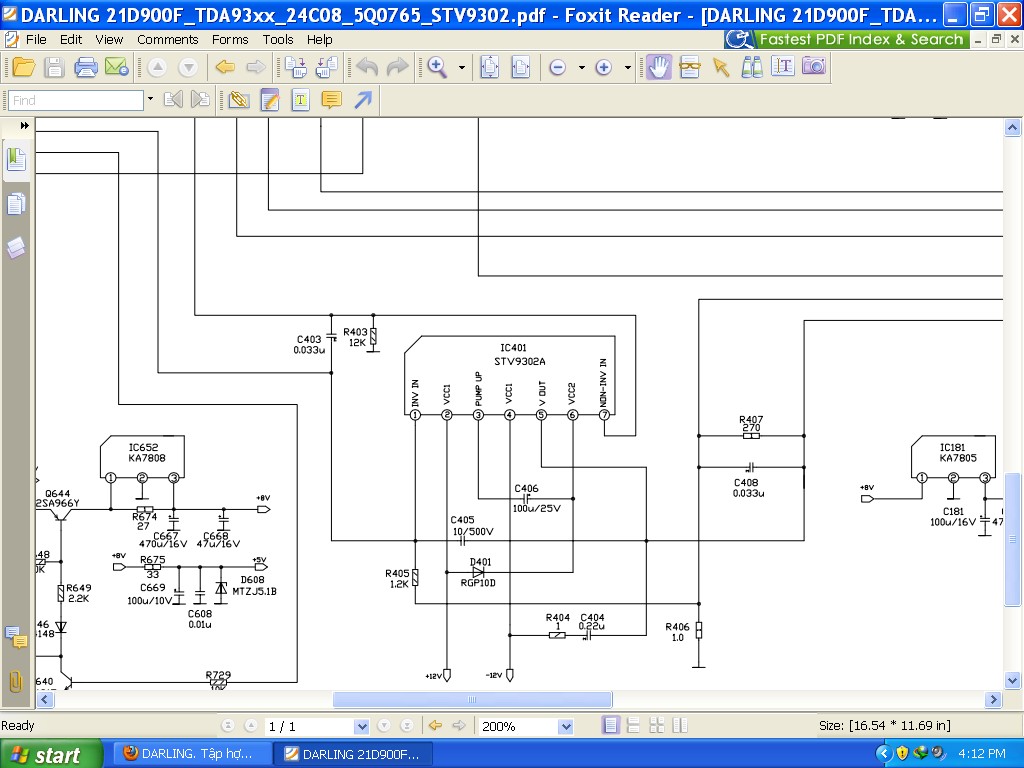Open the Find options dropdown arrow
Screen dimensions: 1024x768
pyautogui.click(x=150, y=99)
